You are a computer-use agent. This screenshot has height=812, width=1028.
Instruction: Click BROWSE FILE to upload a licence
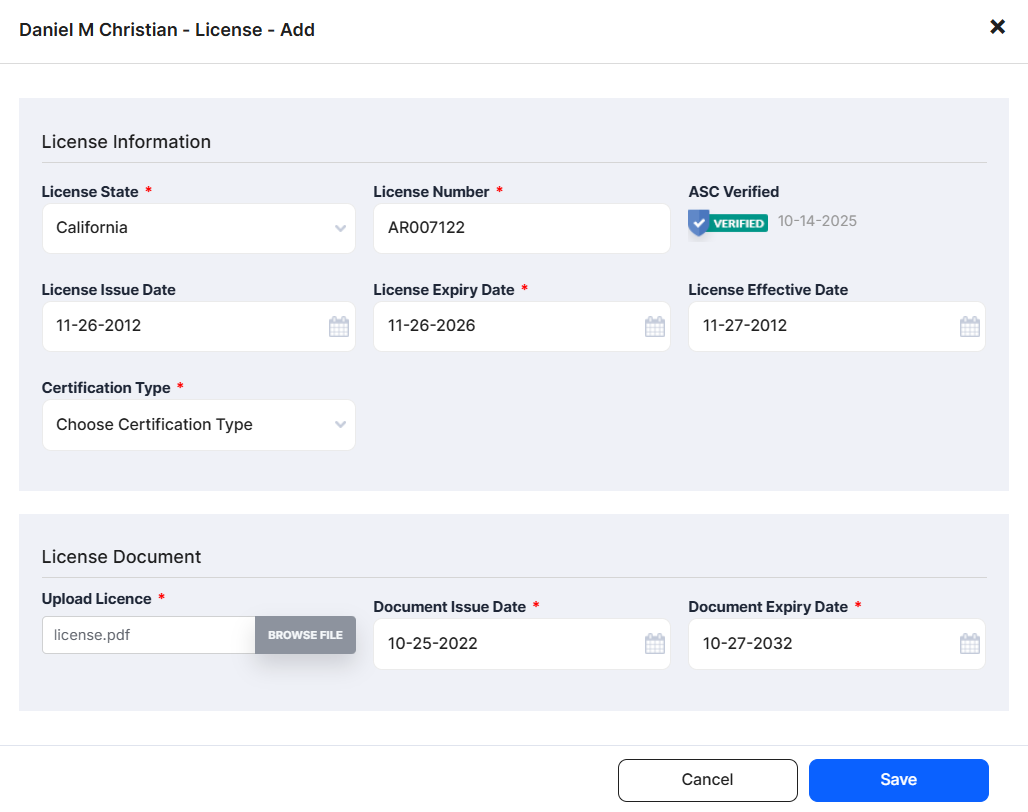305,634
